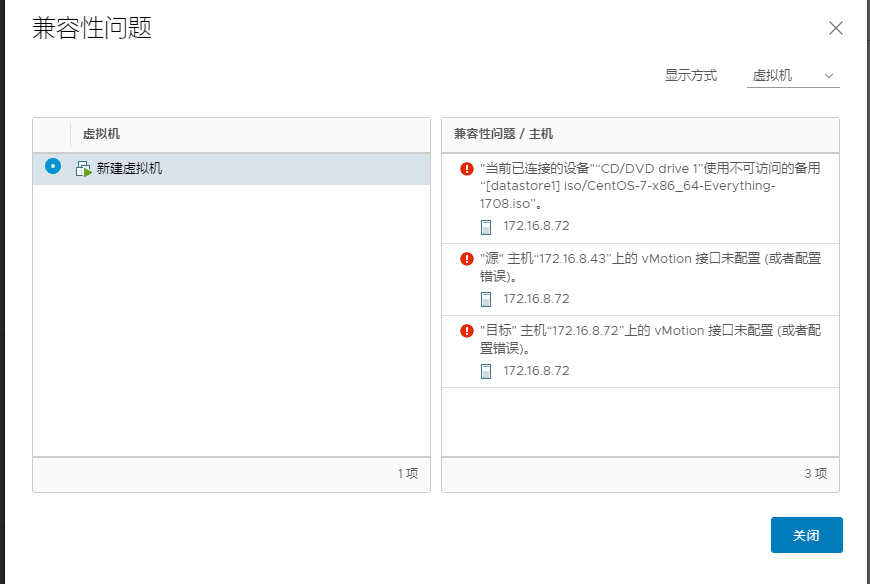Click the source host 172.16.8.43 vMotion message
Image resolution: width=870 pixels, height=584 pixels.
coord(650,267)
